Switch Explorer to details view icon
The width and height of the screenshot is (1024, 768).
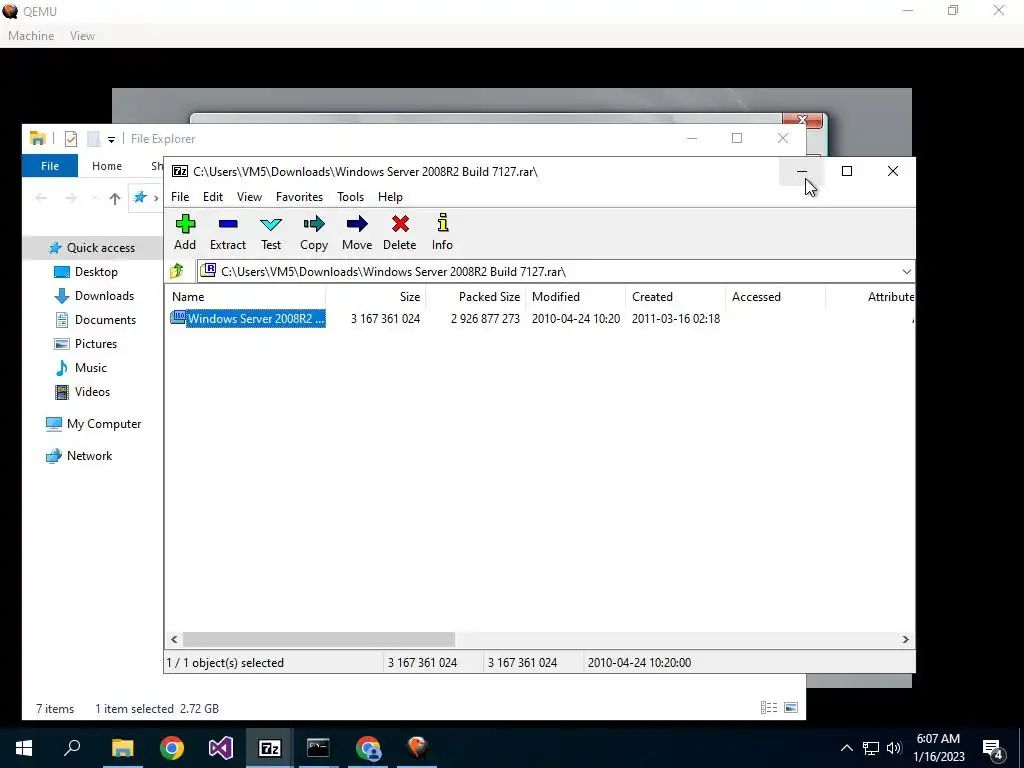pyautogui.click(x=769, y=707)
